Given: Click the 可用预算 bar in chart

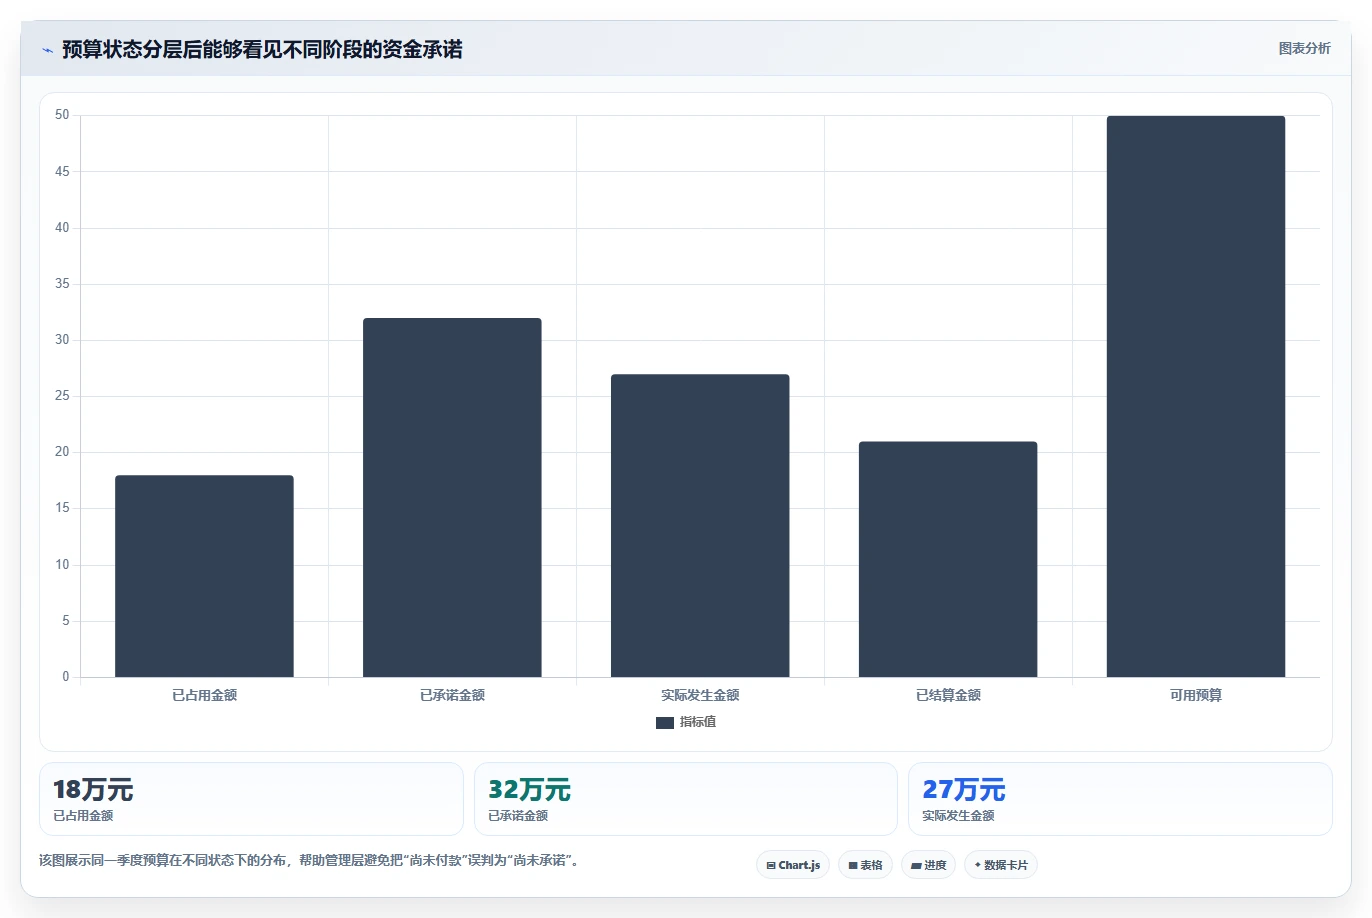Looking at the screenshot, I should 1196,396.
